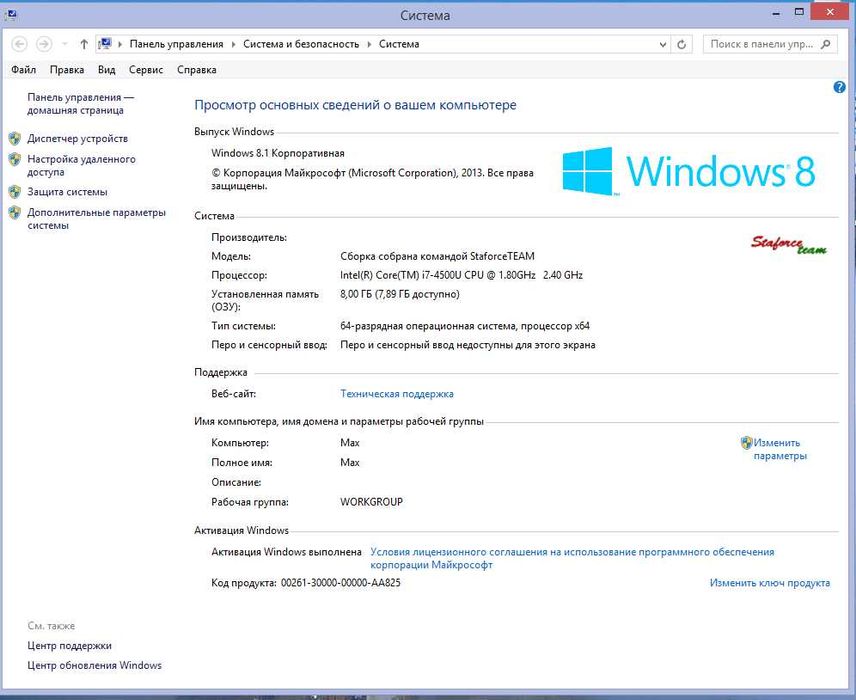Minimize the Система window
856x700 pixels.
point(776,13)
